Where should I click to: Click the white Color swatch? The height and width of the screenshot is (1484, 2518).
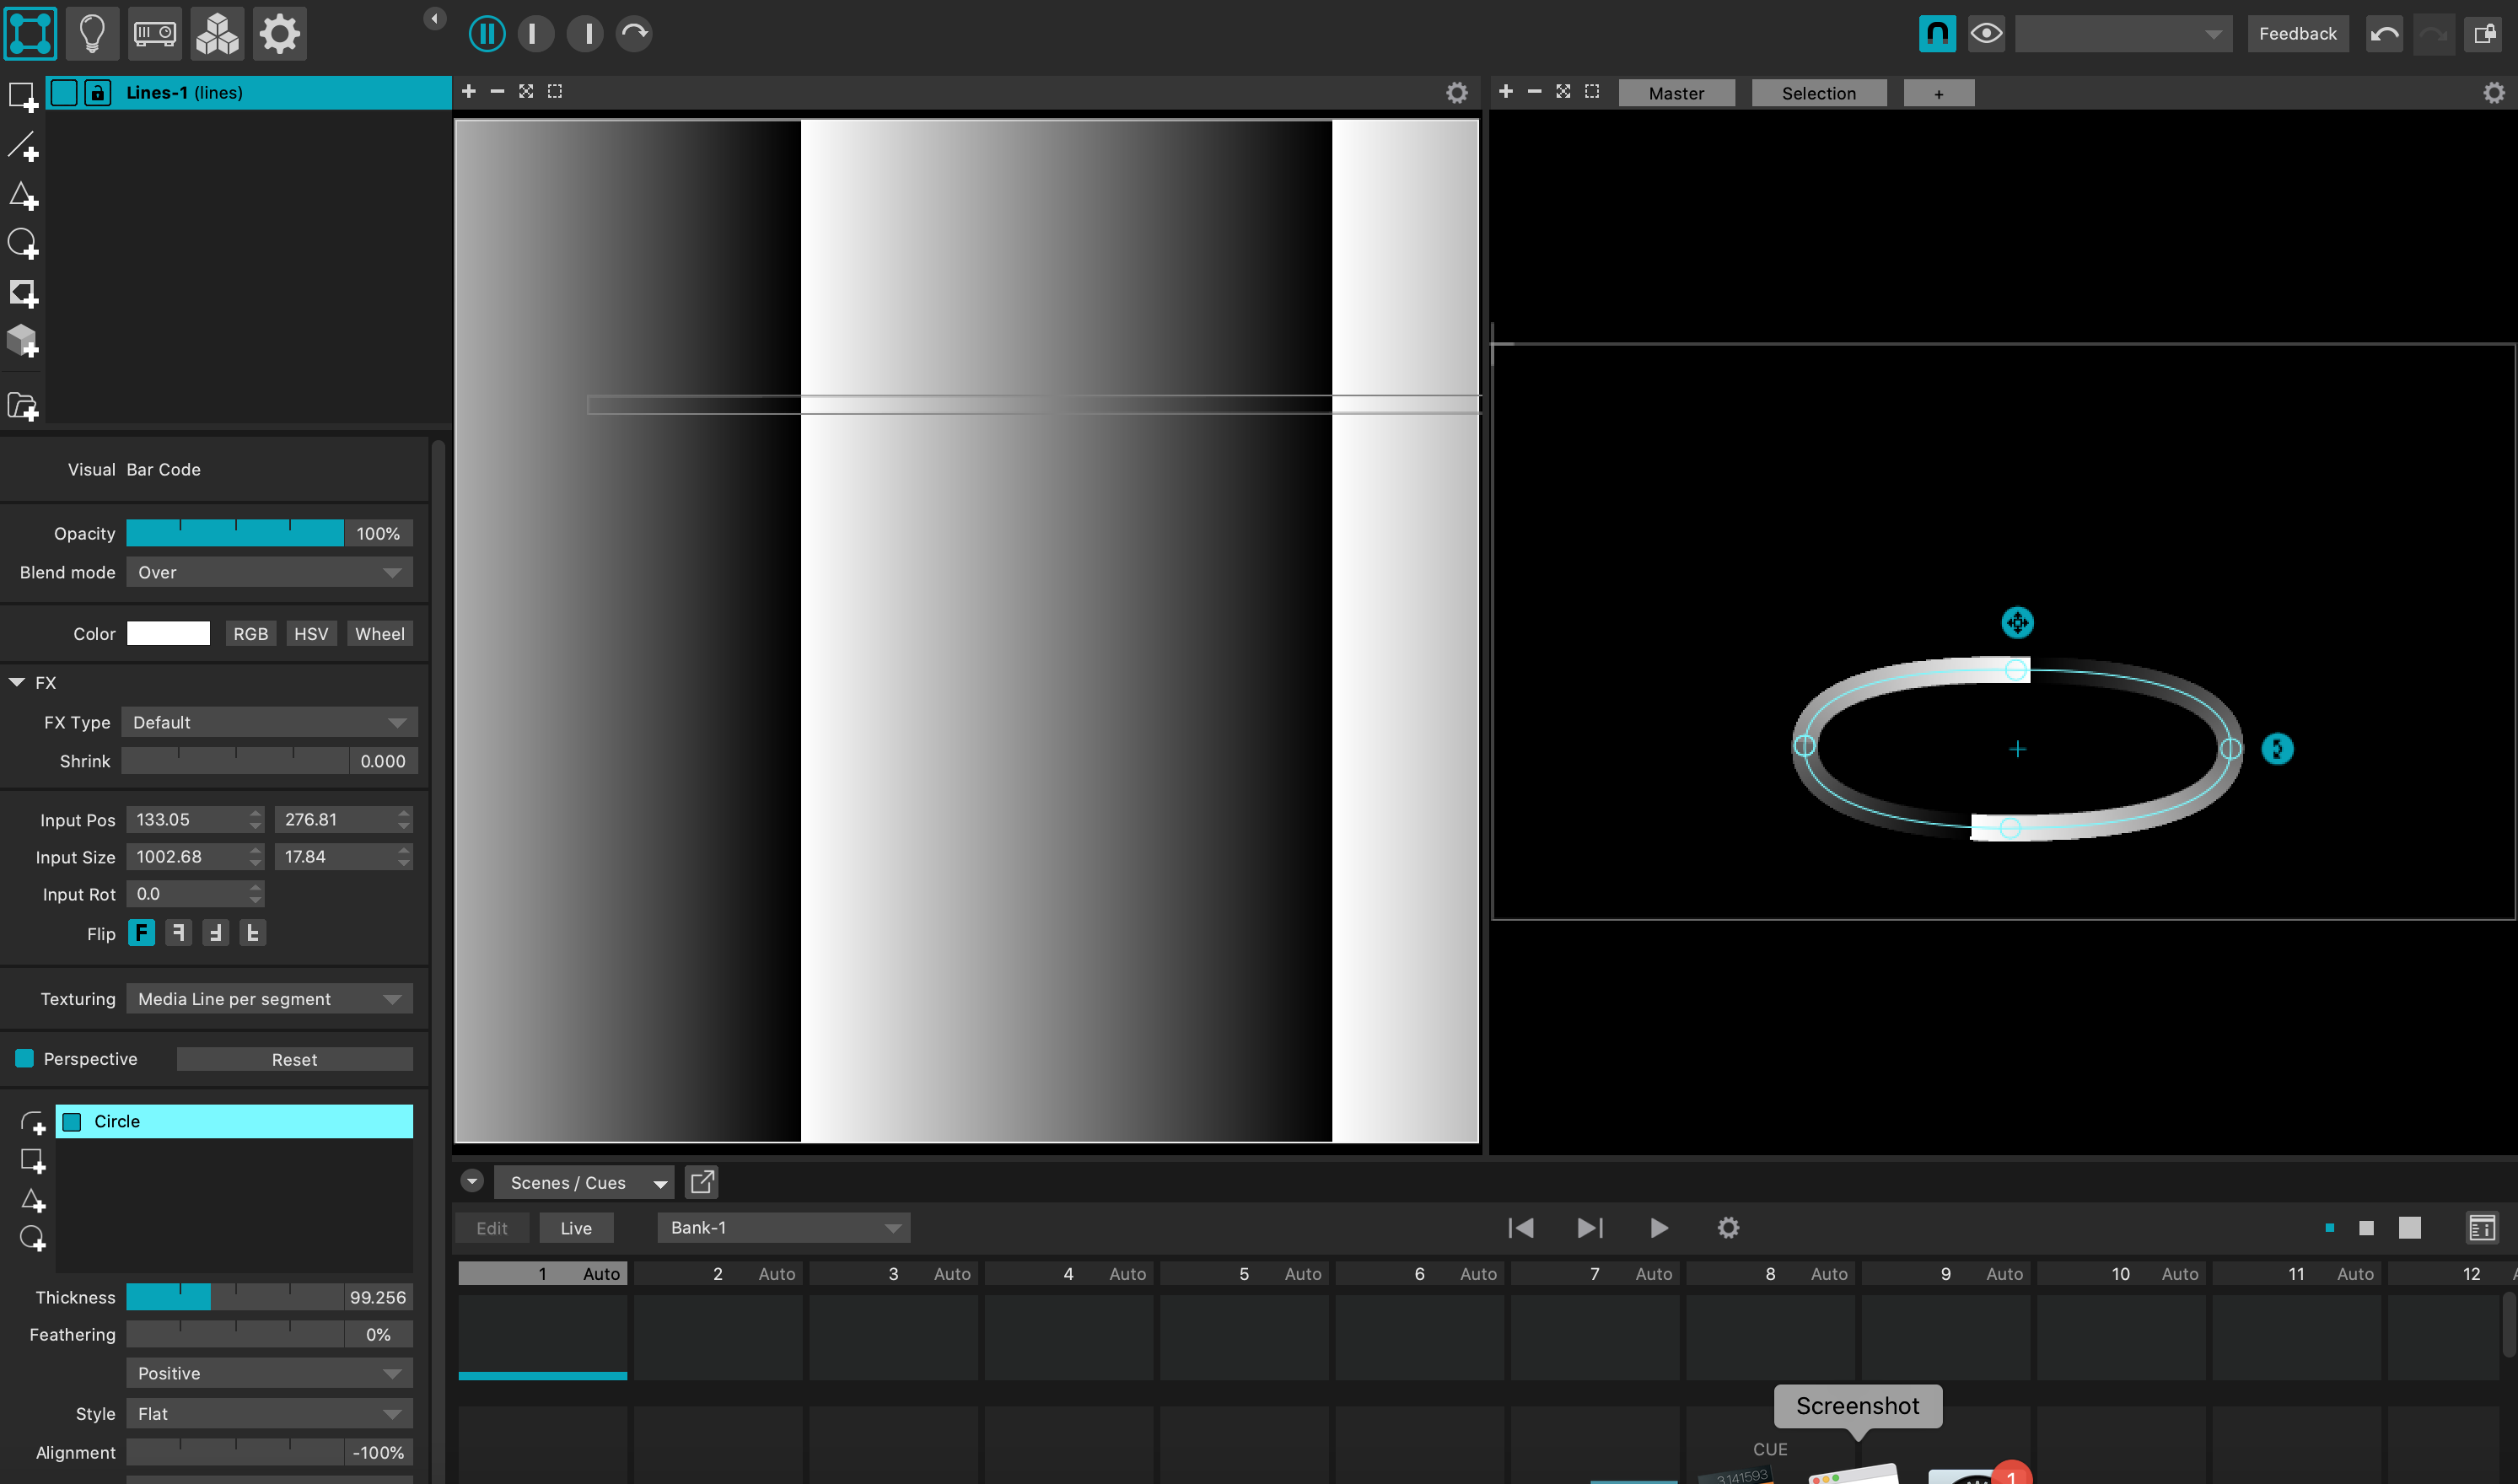click(x=168, y=633)
